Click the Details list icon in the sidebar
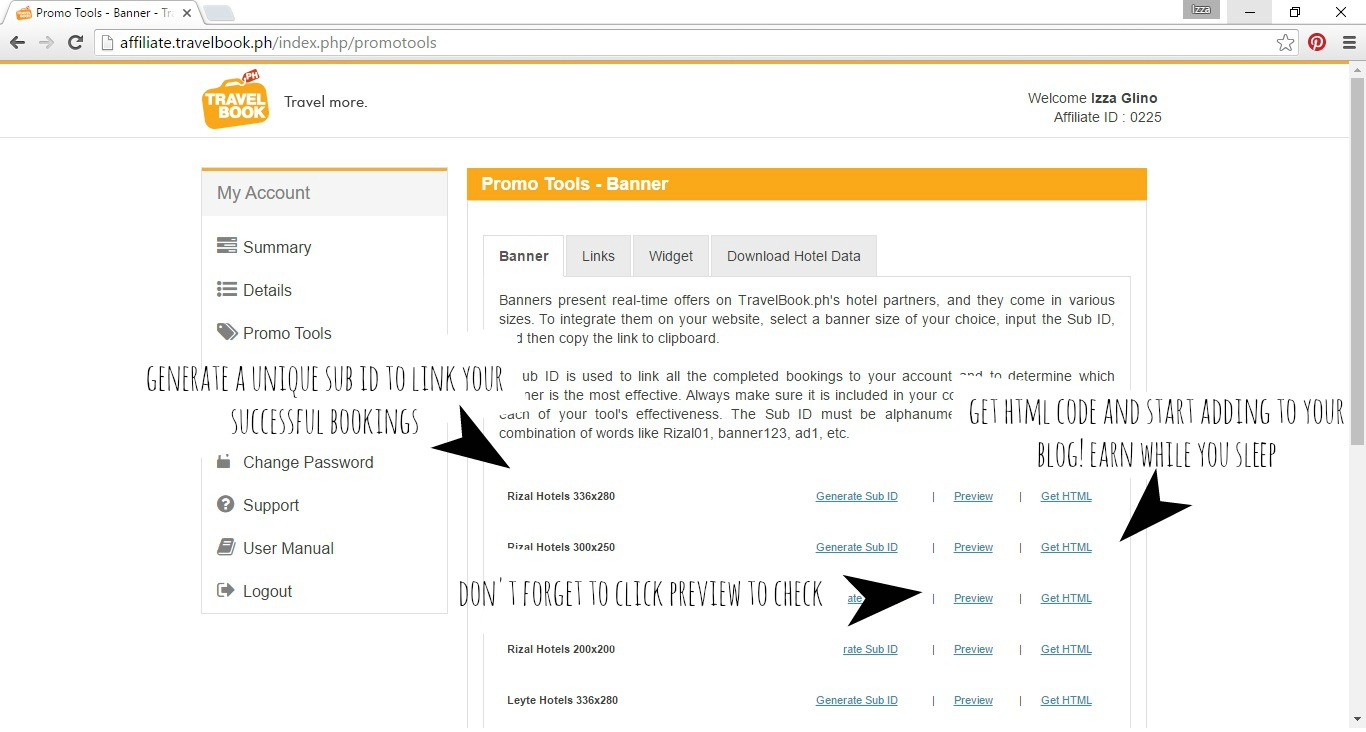The width and height of the screenshot is (1366, 732). tap(227, 289)
